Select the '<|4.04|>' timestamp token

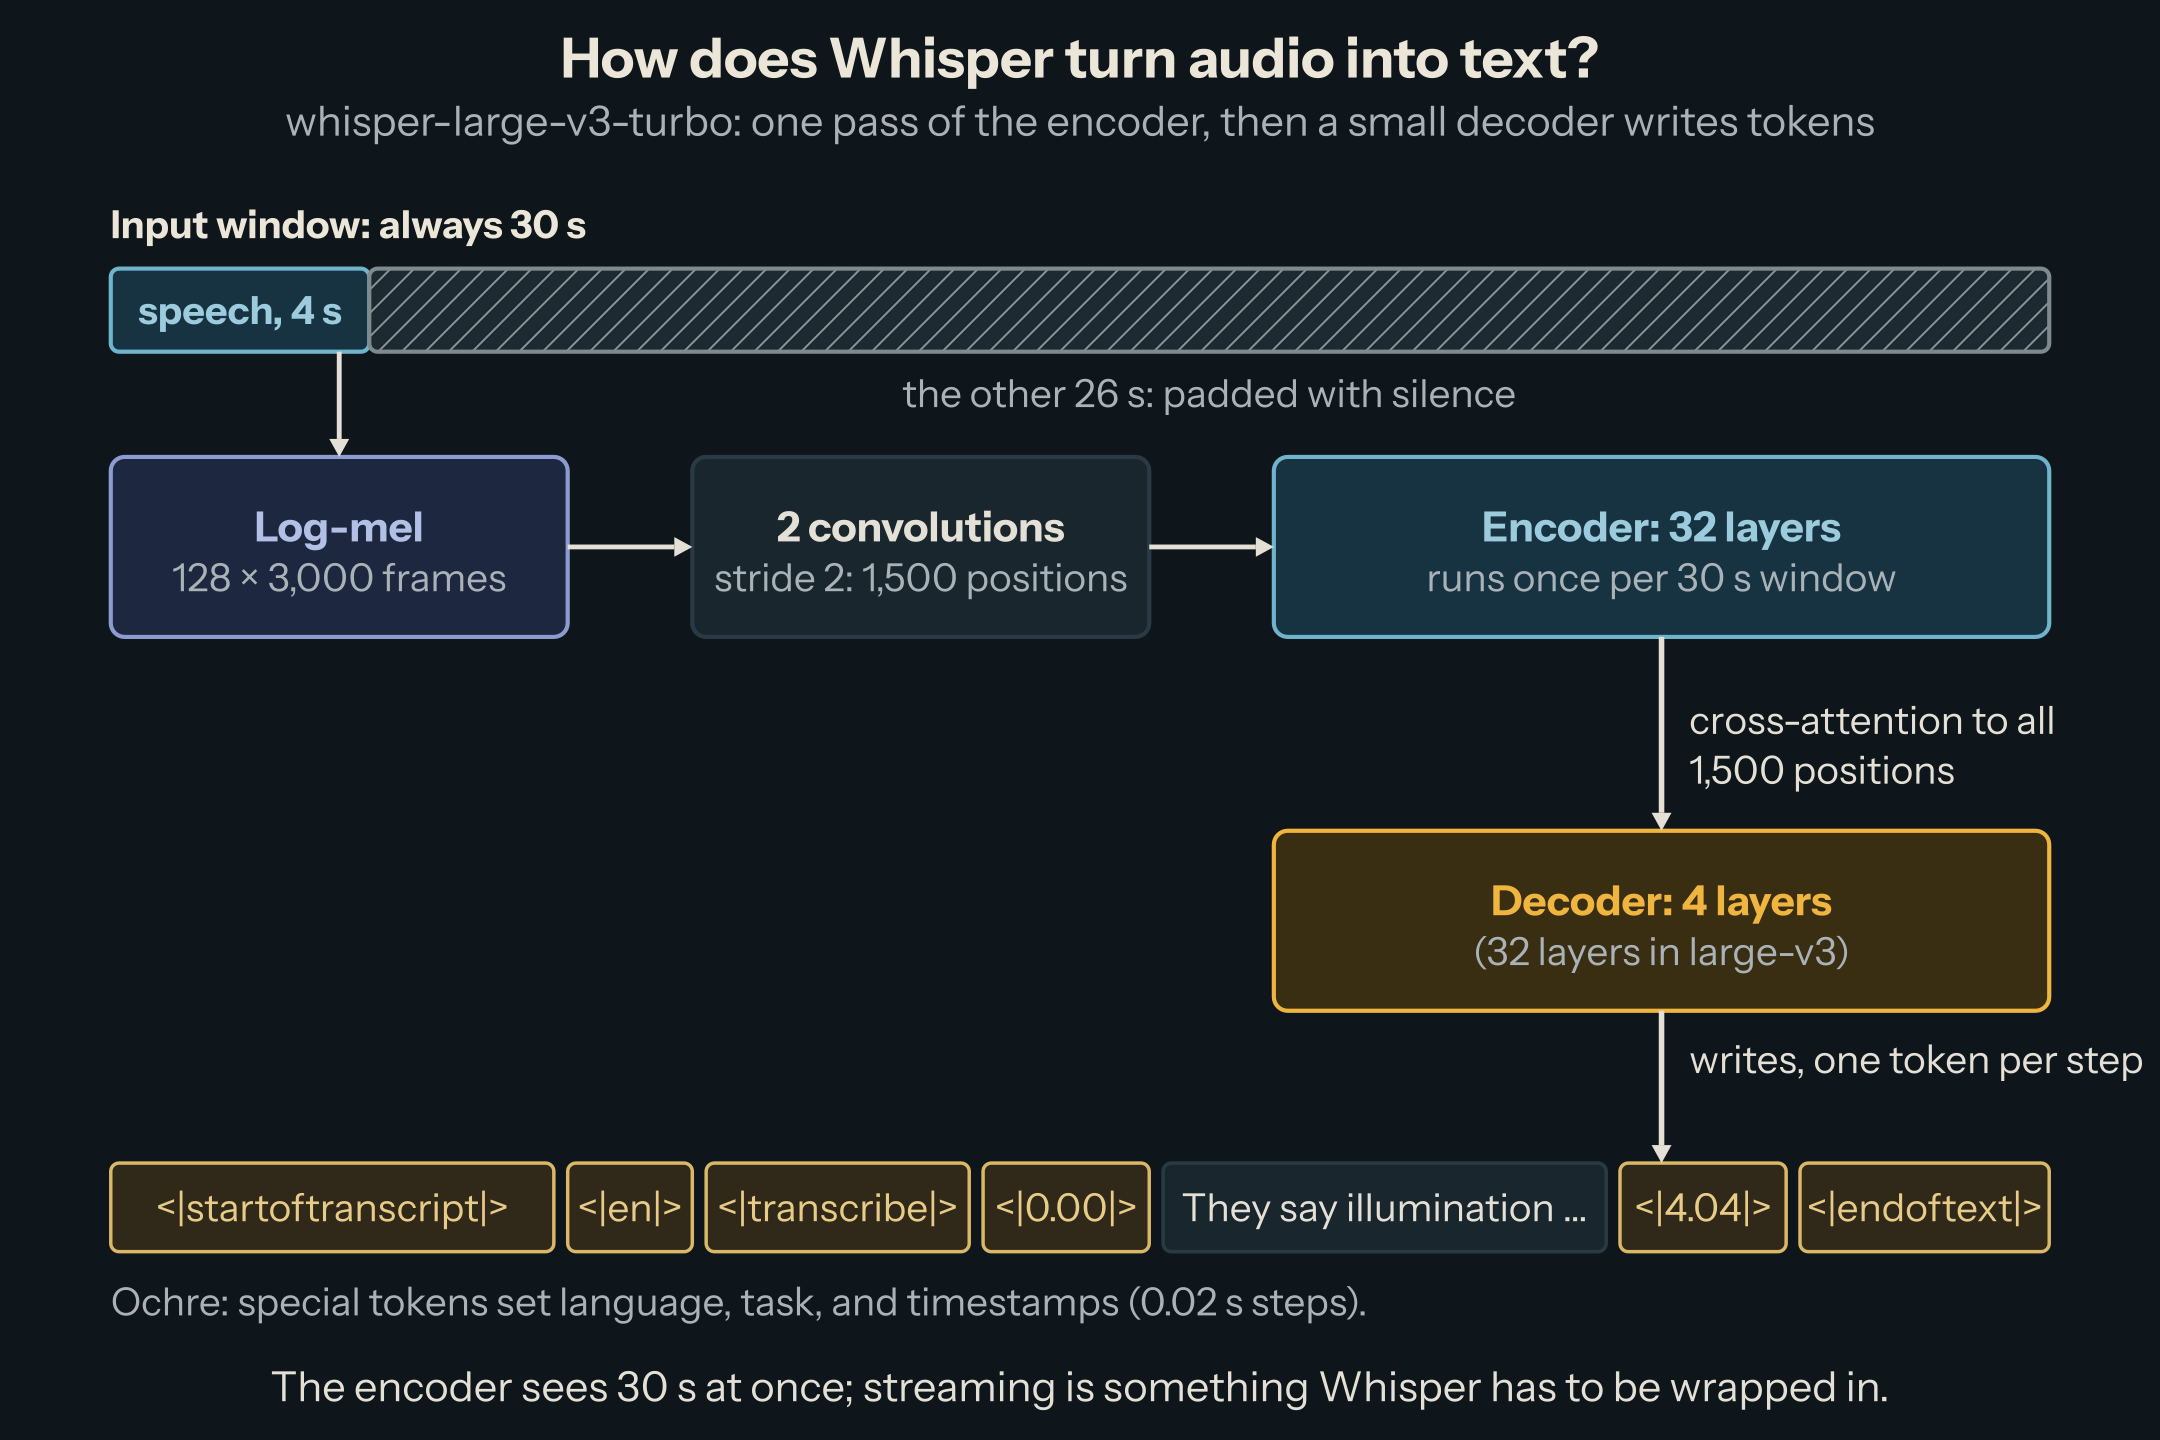pos(1703,1207)
